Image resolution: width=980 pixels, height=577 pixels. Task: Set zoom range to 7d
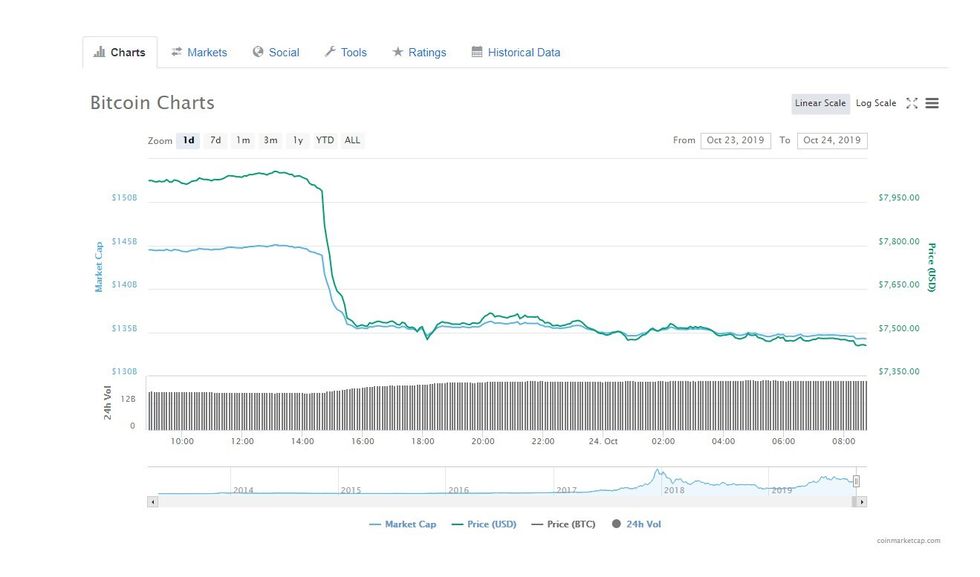[x=215, y=141]
